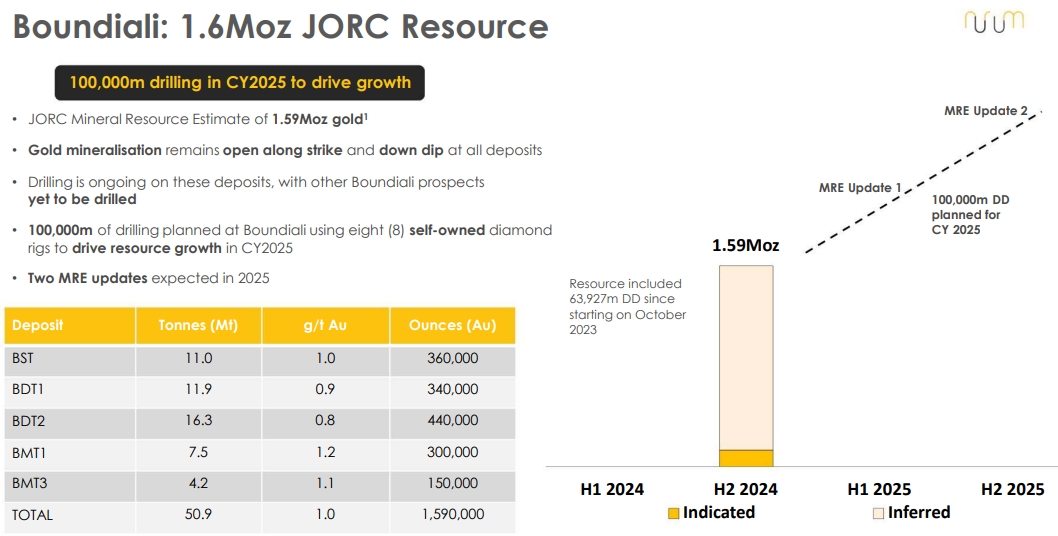Viewport: 1058px width, 536px height.
Task: Click the MRE Update 2 label
Action: pyautogui.click(x=986, y=111)
